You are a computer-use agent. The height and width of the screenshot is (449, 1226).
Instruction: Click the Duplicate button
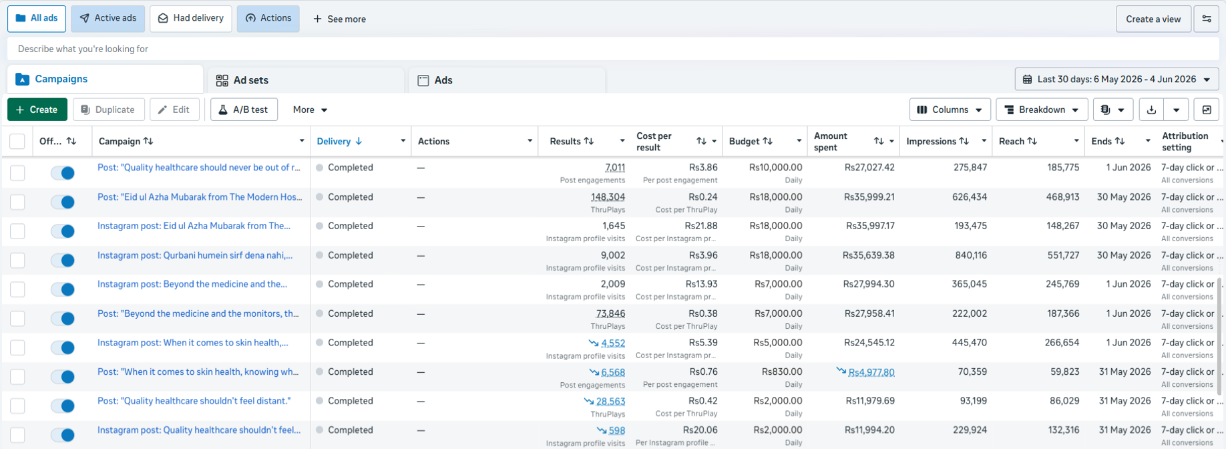click(109, 109)
